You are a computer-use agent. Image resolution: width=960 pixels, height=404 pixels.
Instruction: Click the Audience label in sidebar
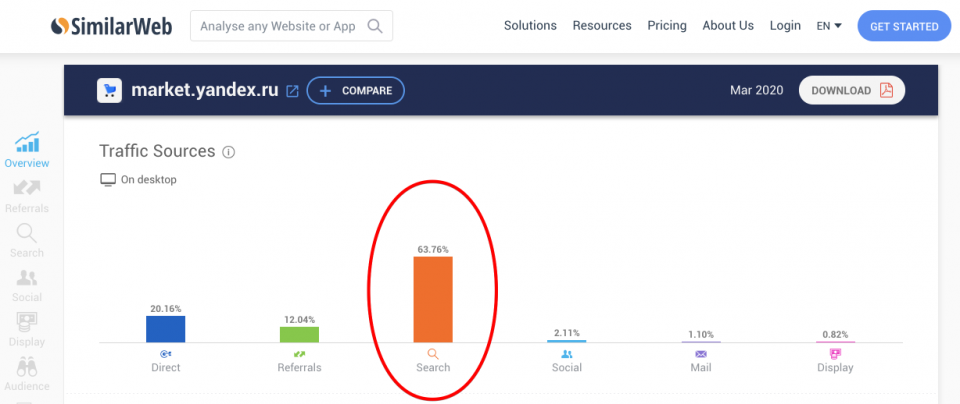pyautogui.click(x=27, y=386)
